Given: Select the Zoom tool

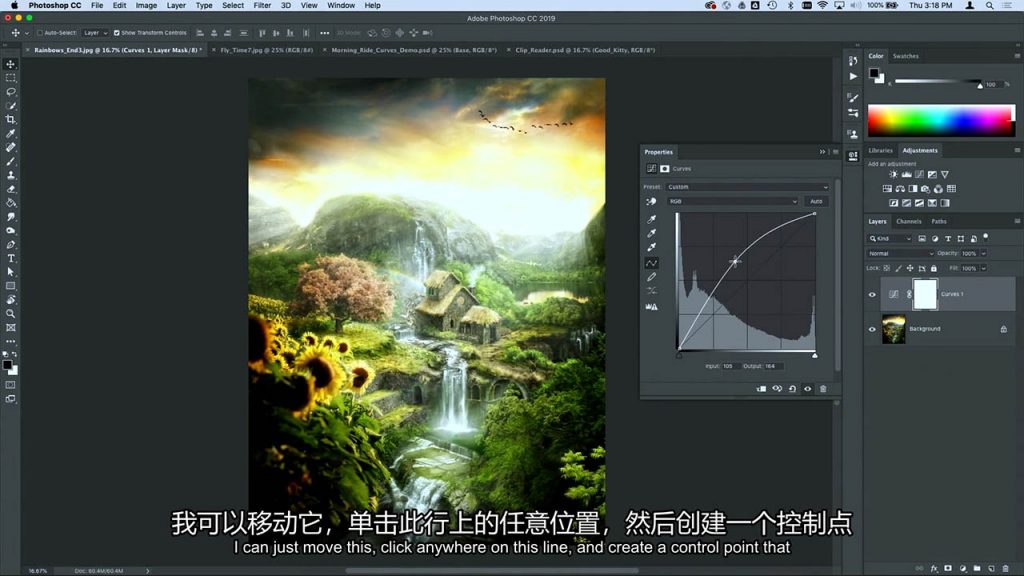Looking at the screenshot, I should coord(10,313).
